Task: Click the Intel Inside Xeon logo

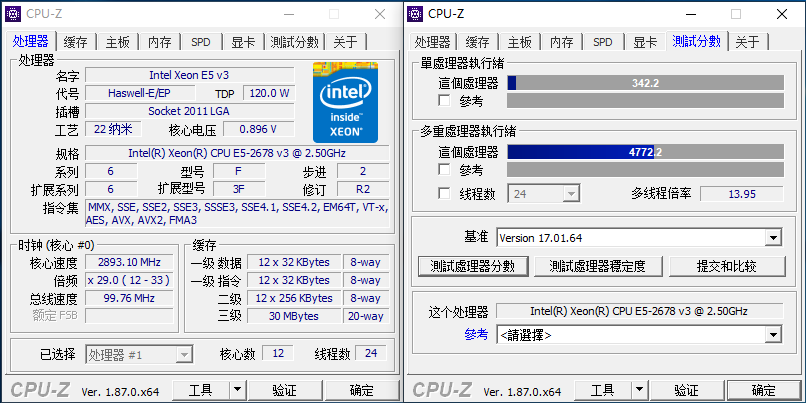Action: click(x=346, y=101)
